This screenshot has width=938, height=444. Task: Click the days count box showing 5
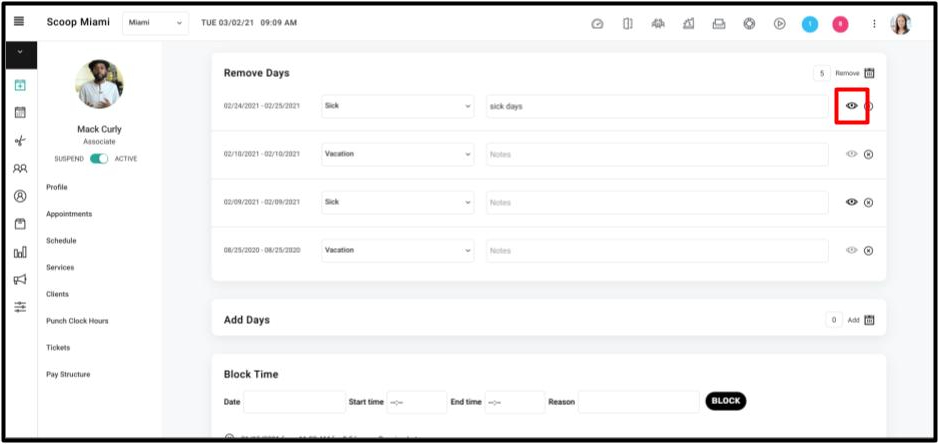pyautogui.click(x=821, y=73)
